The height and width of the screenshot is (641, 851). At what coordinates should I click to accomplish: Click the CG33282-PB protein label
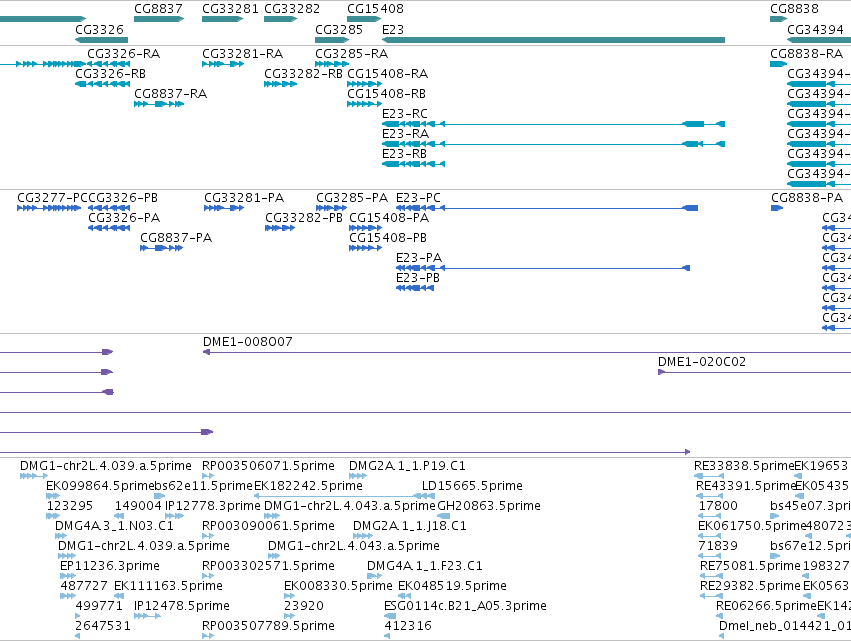pos(304,218)
